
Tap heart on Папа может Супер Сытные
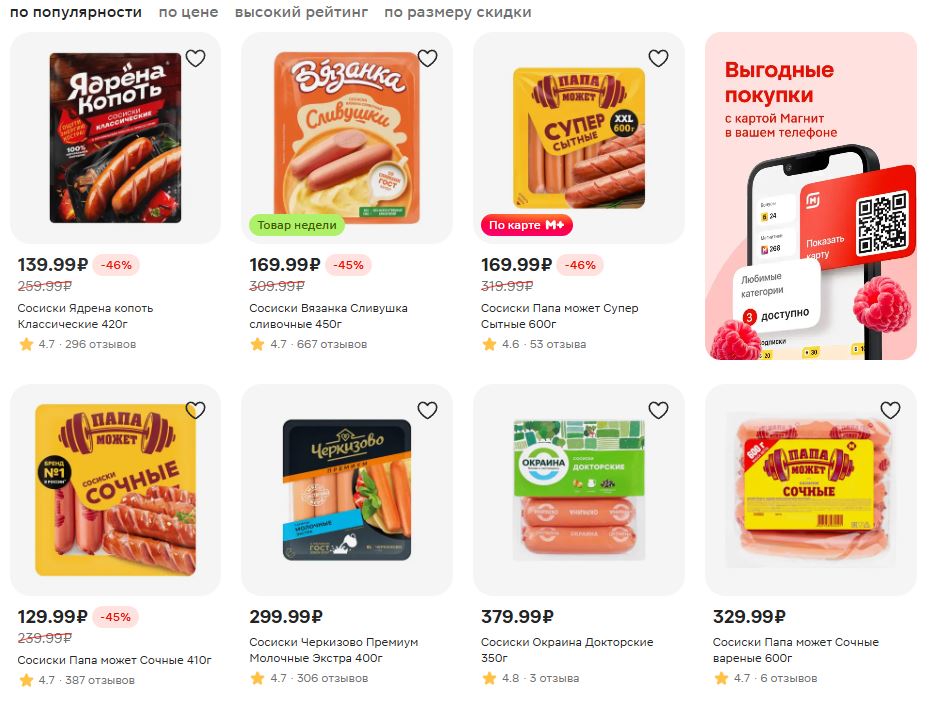pos(658,58)
